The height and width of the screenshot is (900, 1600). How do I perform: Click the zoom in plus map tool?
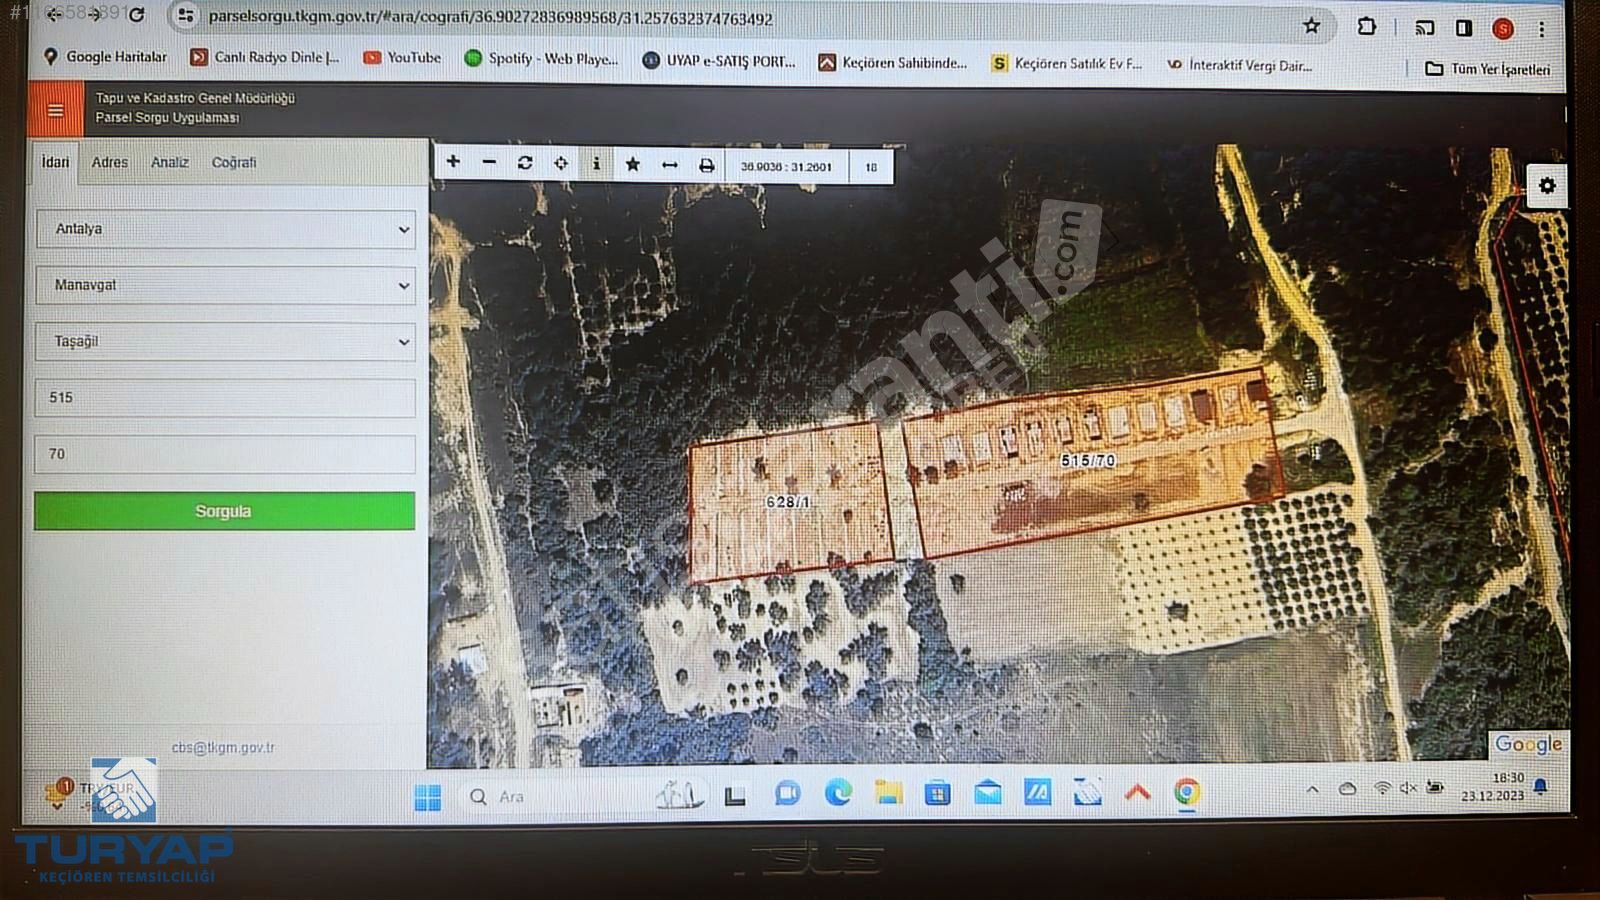point(453,162)
